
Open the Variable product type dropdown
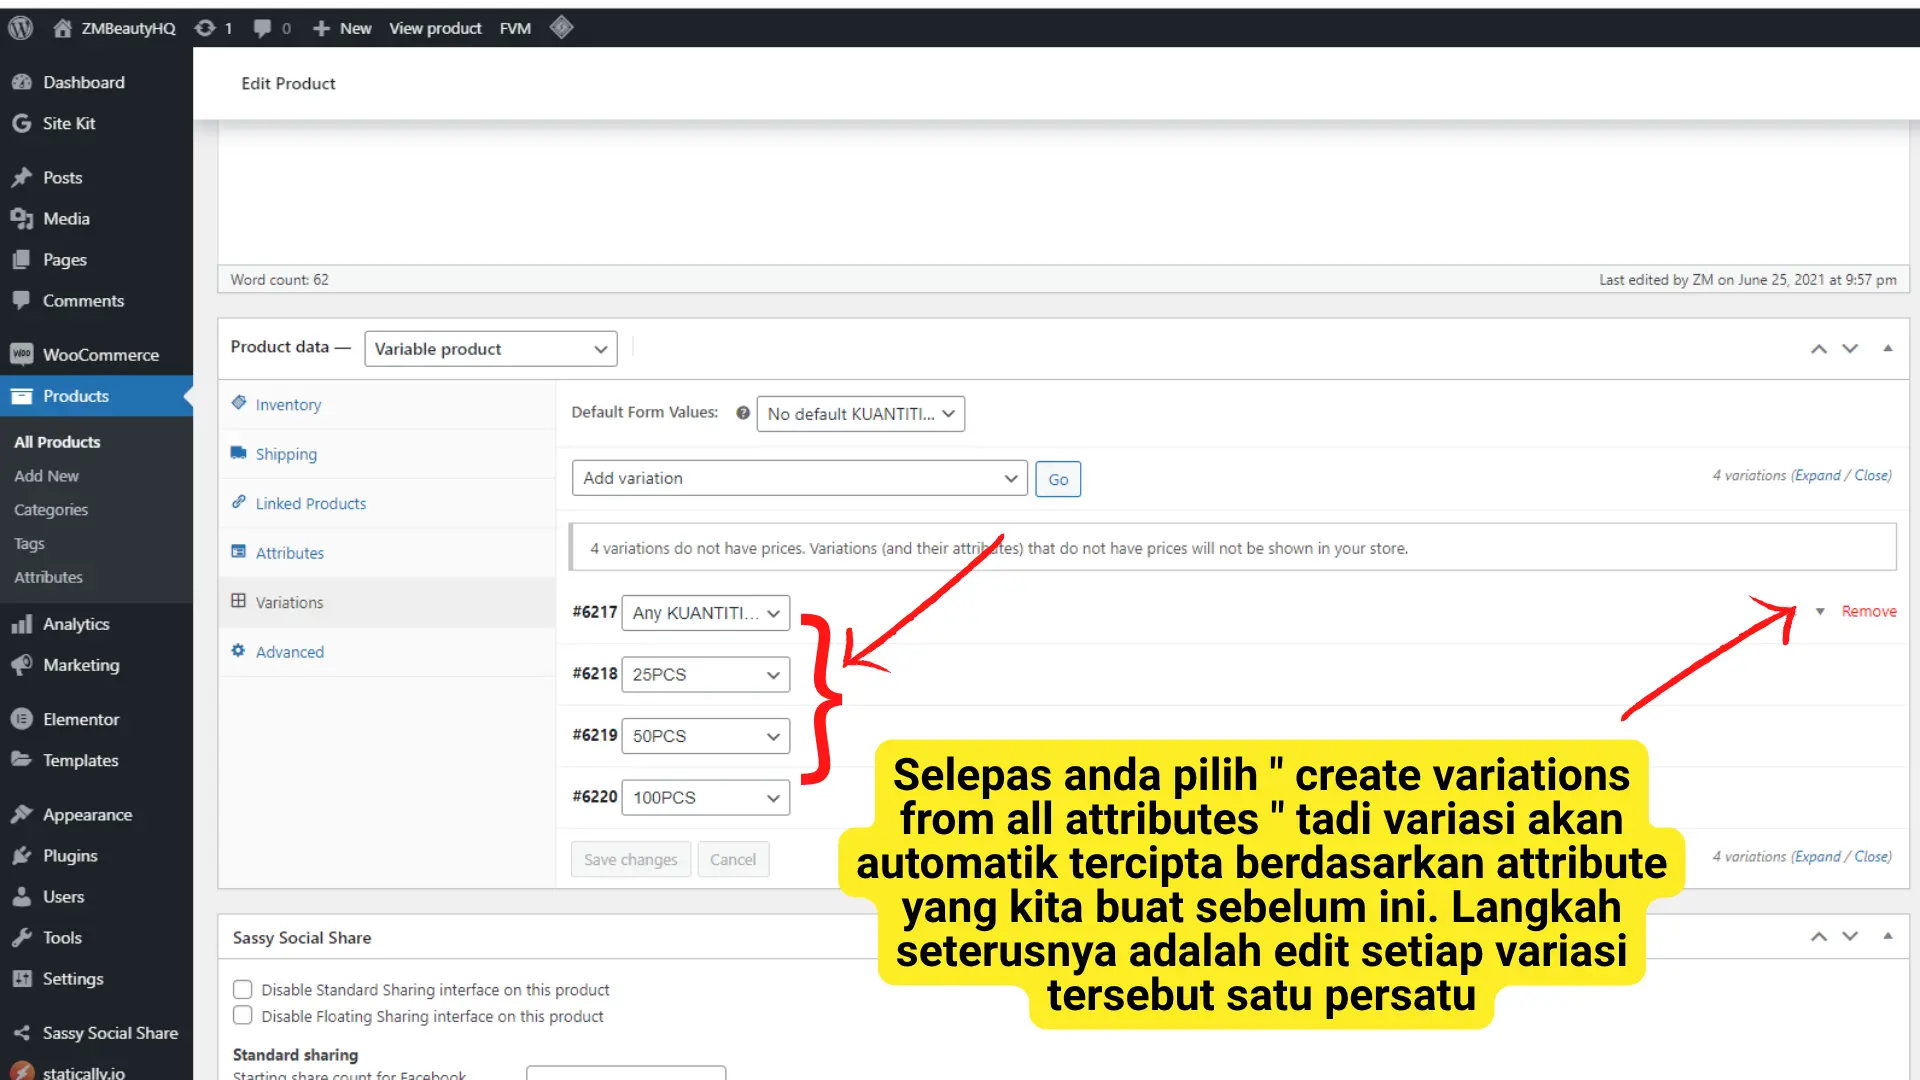coord(490,349)
